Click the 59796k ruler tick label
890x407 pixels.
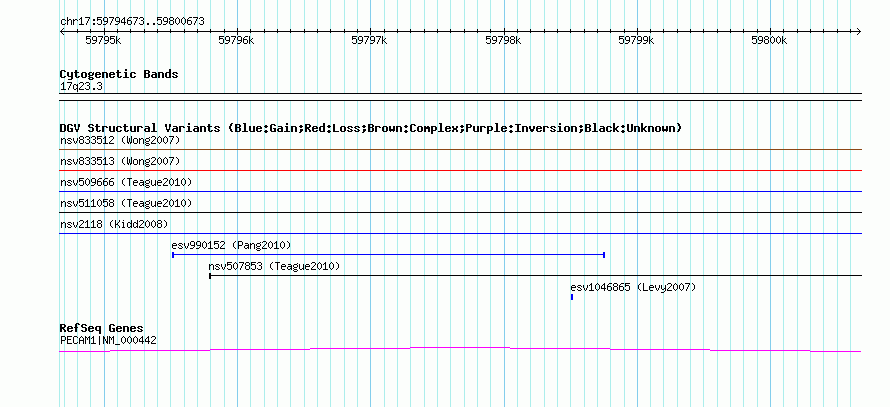coord(236,40)
